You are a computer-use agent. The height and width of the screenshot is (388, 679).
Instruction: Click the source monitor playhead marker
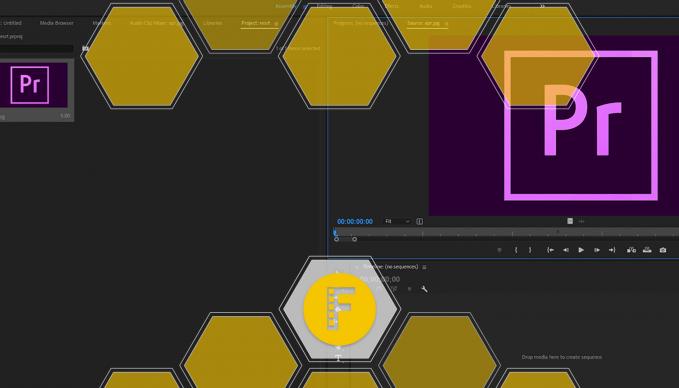pos(335,233)
